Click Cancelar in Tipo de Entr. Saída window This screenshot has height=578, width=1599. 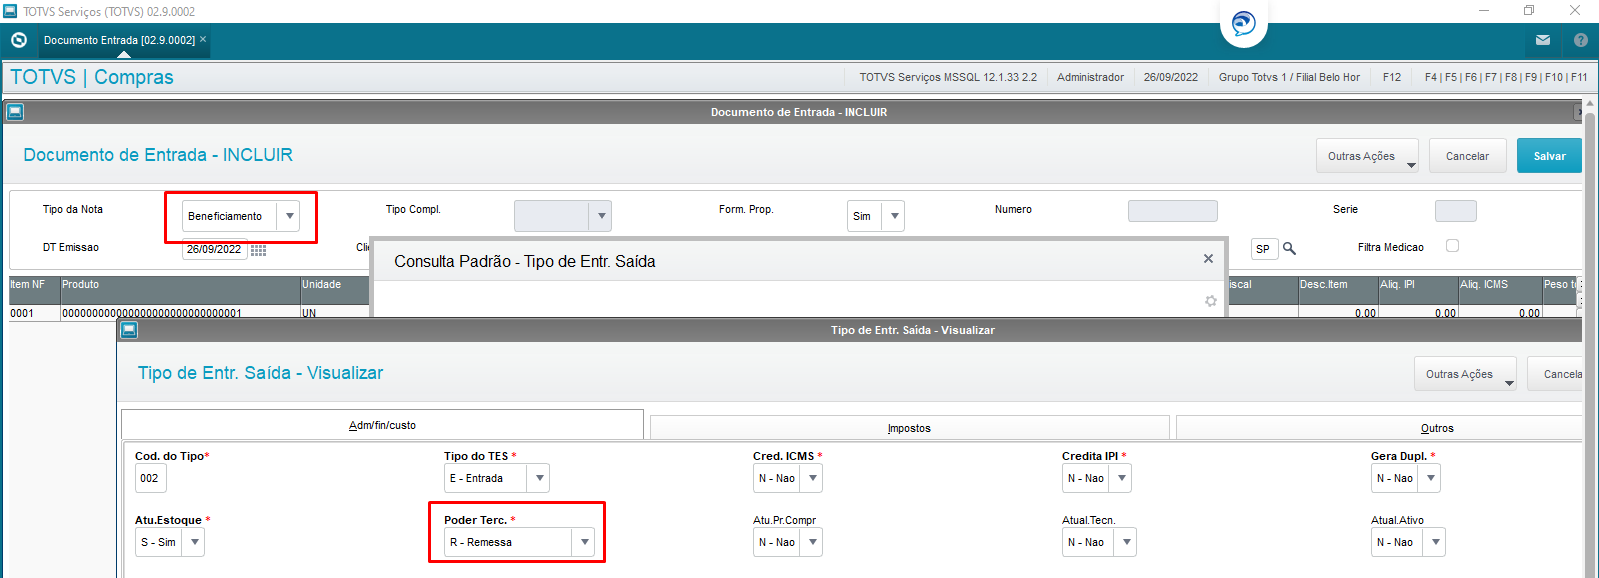tap(1556, 374)
